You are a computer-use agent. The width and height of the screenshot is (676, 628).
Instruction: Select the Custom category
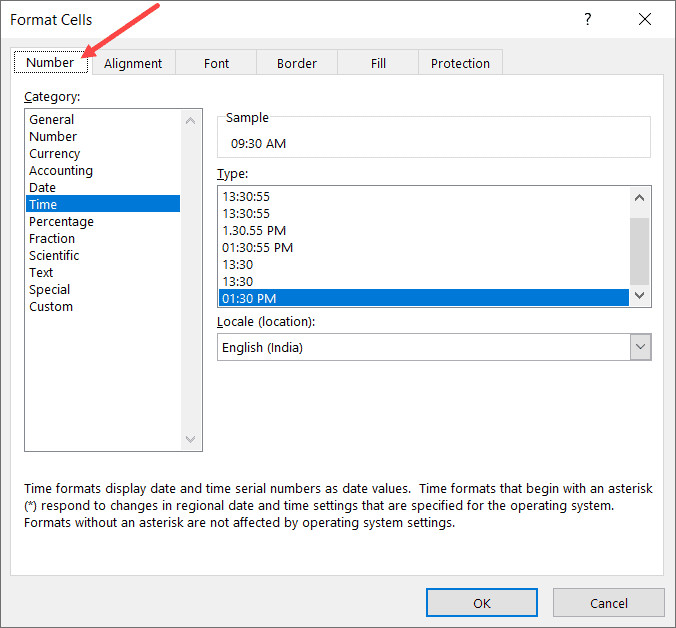coord(51,307)
